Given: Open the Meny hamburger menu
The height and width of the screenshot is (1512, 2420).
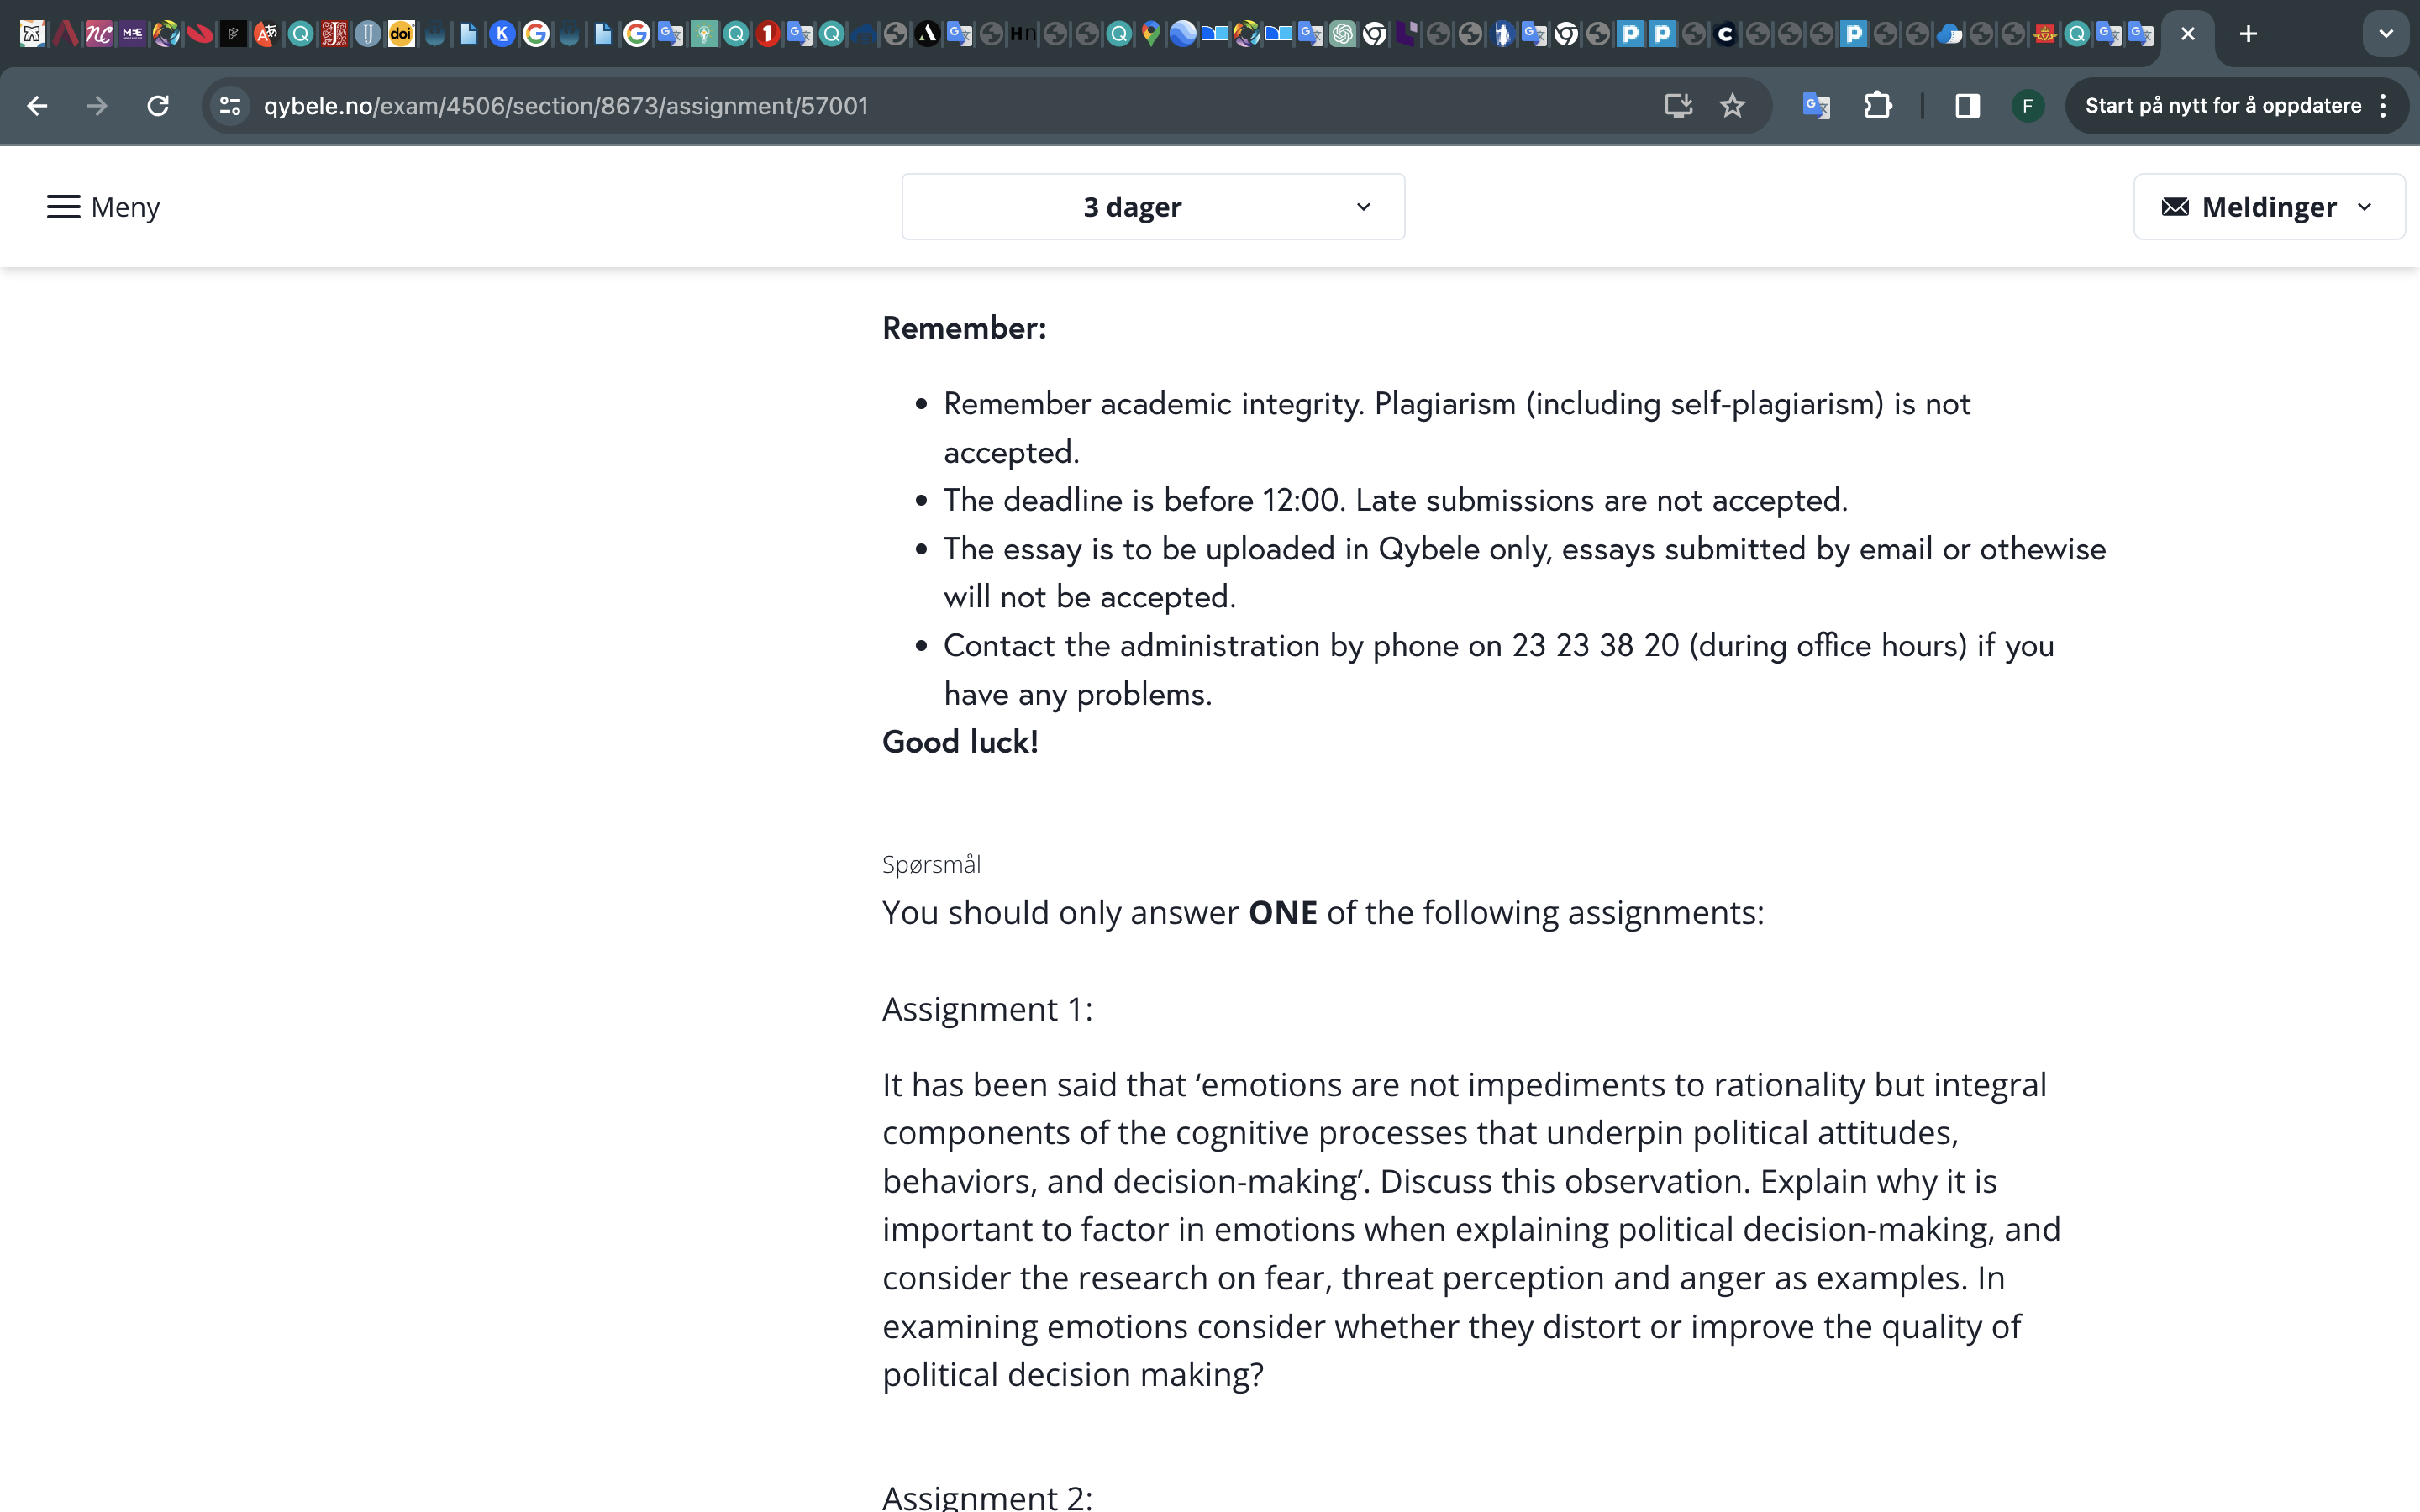Looking at the screenshot, I should [103, 207].
